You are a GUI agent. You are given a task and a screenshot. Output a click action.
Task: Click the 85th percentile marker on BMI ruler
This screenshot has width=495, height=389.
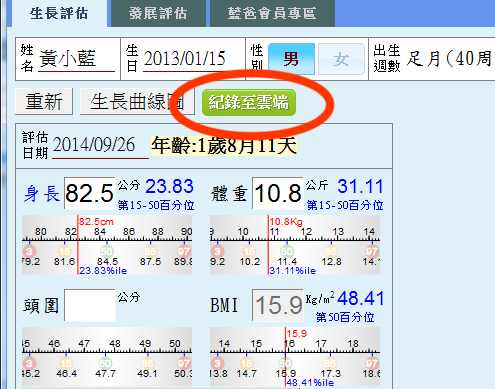point(331,363)
